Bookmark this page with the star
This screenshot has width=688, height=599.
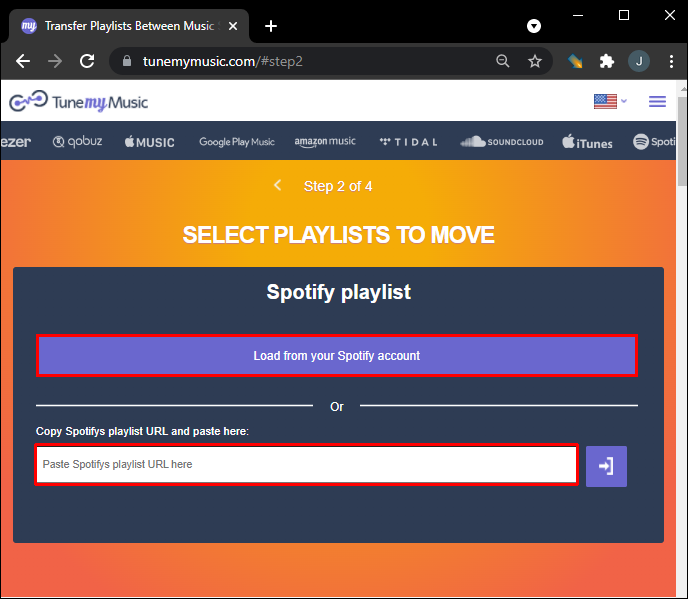(535, 61)
